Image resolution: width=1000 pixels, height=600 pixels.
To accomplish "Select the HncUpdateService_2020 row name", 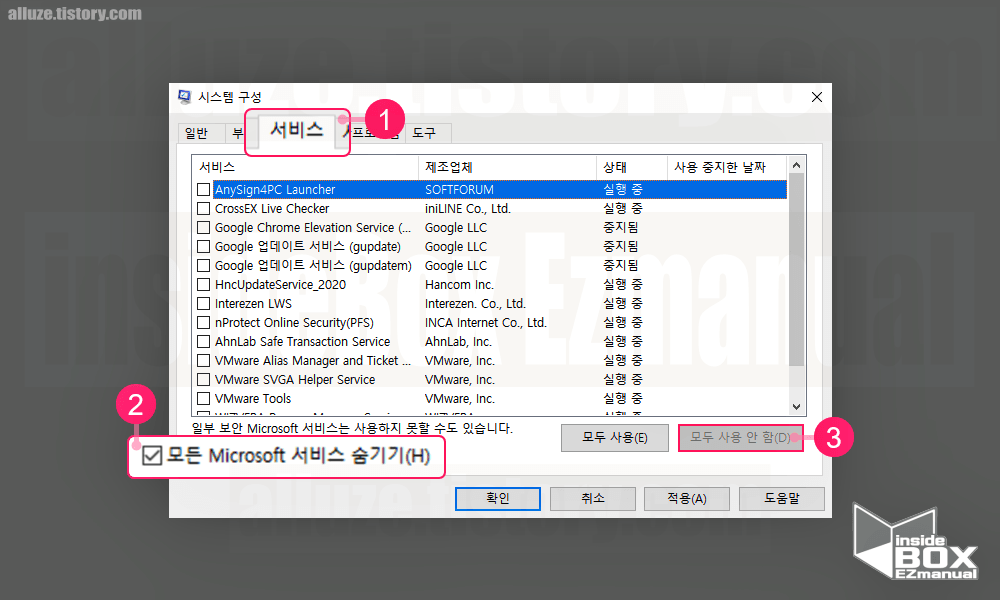I will [280, 284].
